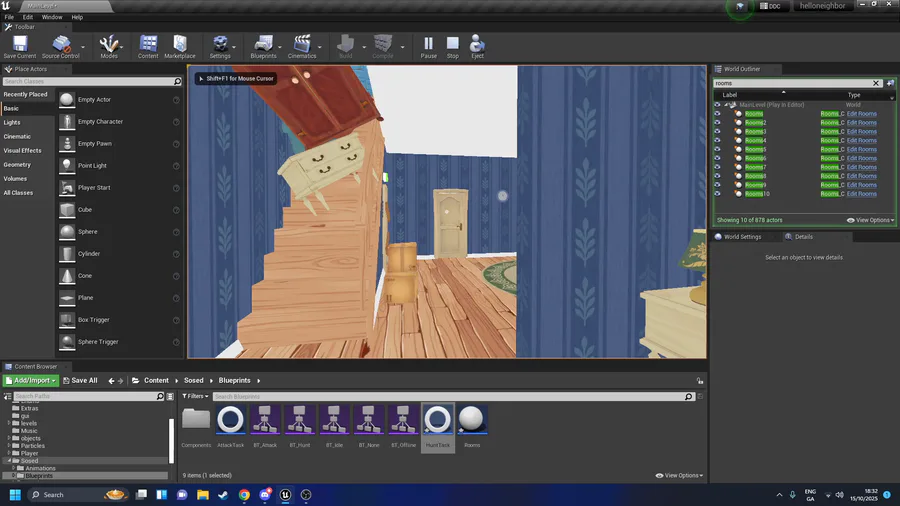
Task: Open Add/Import dropdown button
Action: point(30,380)
